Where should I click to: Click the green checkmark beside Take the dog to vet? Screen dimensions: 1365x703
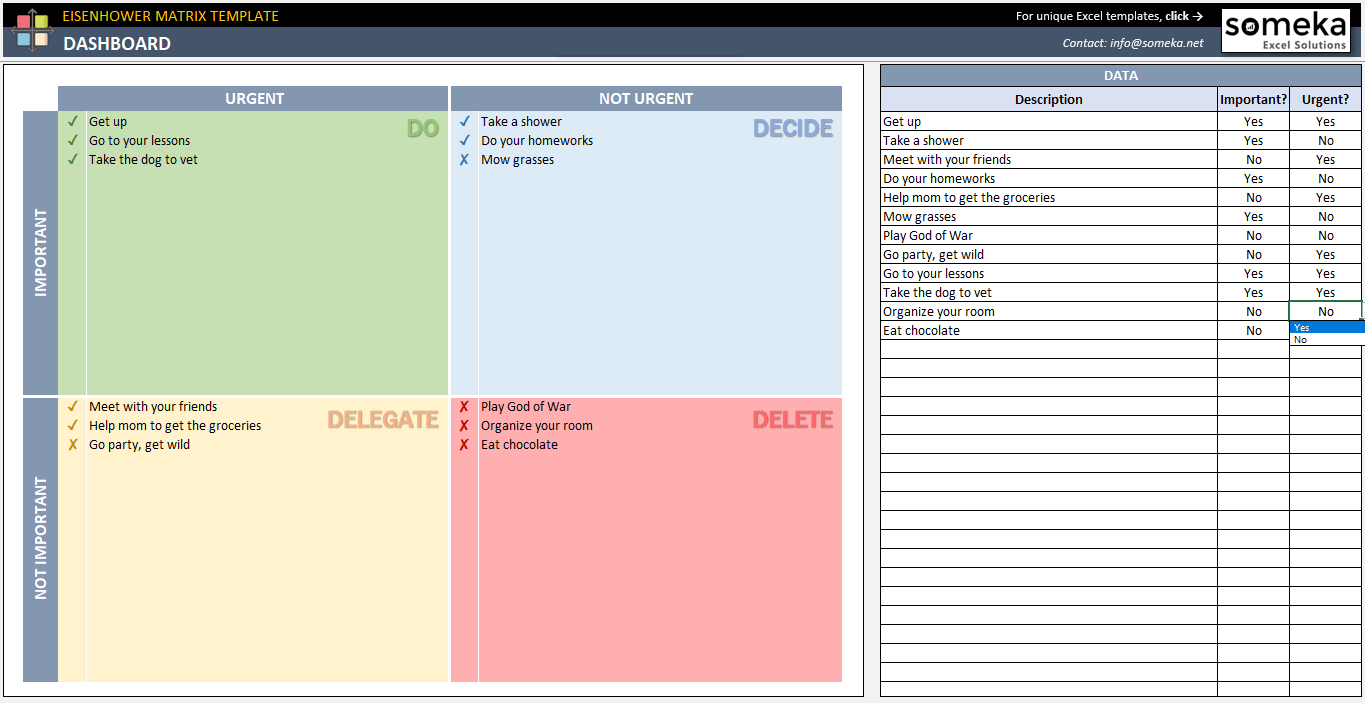coord(72,159)
